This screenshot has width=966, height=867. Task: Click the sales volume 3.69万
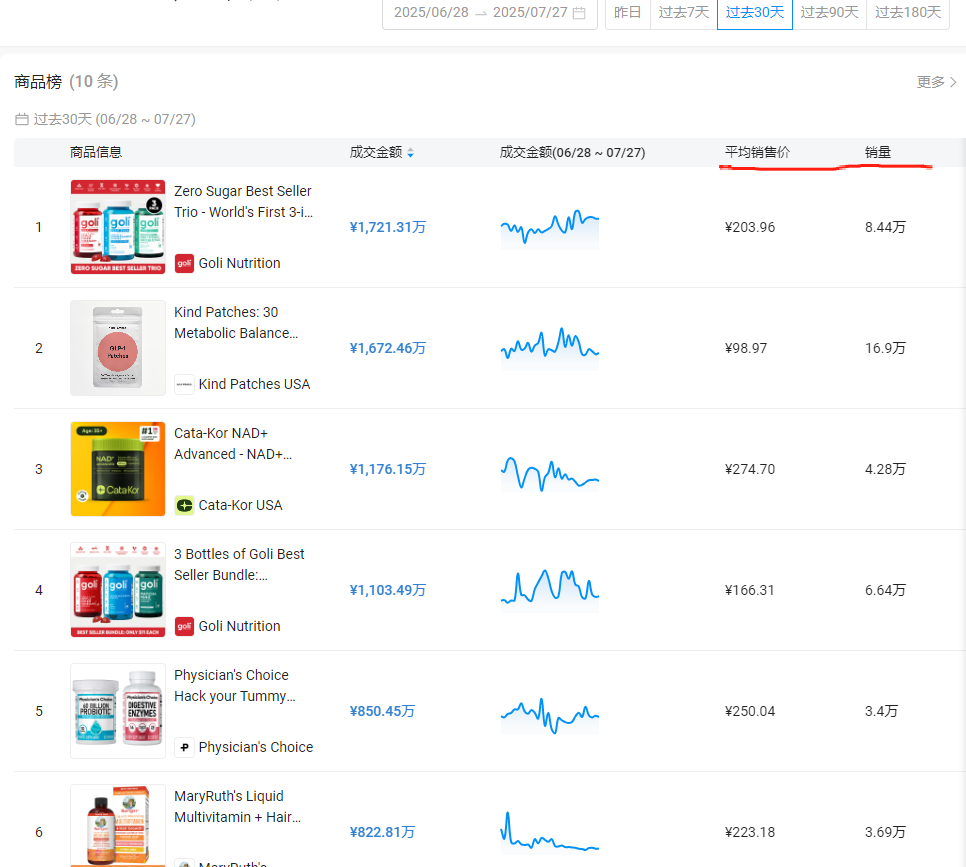[885, 832]
